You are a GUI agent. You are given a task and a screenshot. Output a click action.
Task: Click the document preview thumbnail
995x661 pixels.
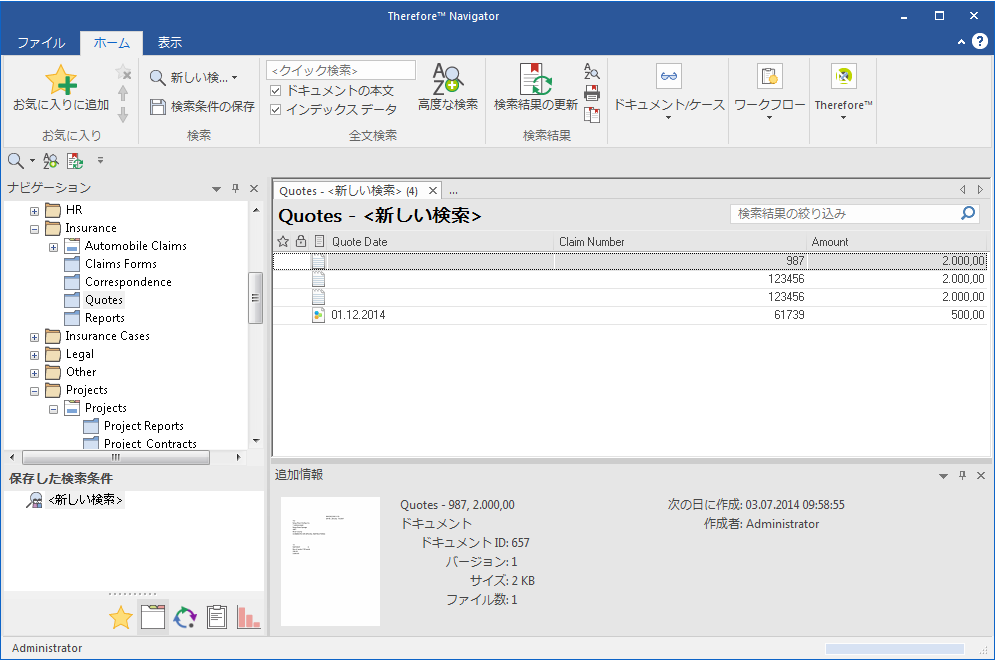(330, 561)
